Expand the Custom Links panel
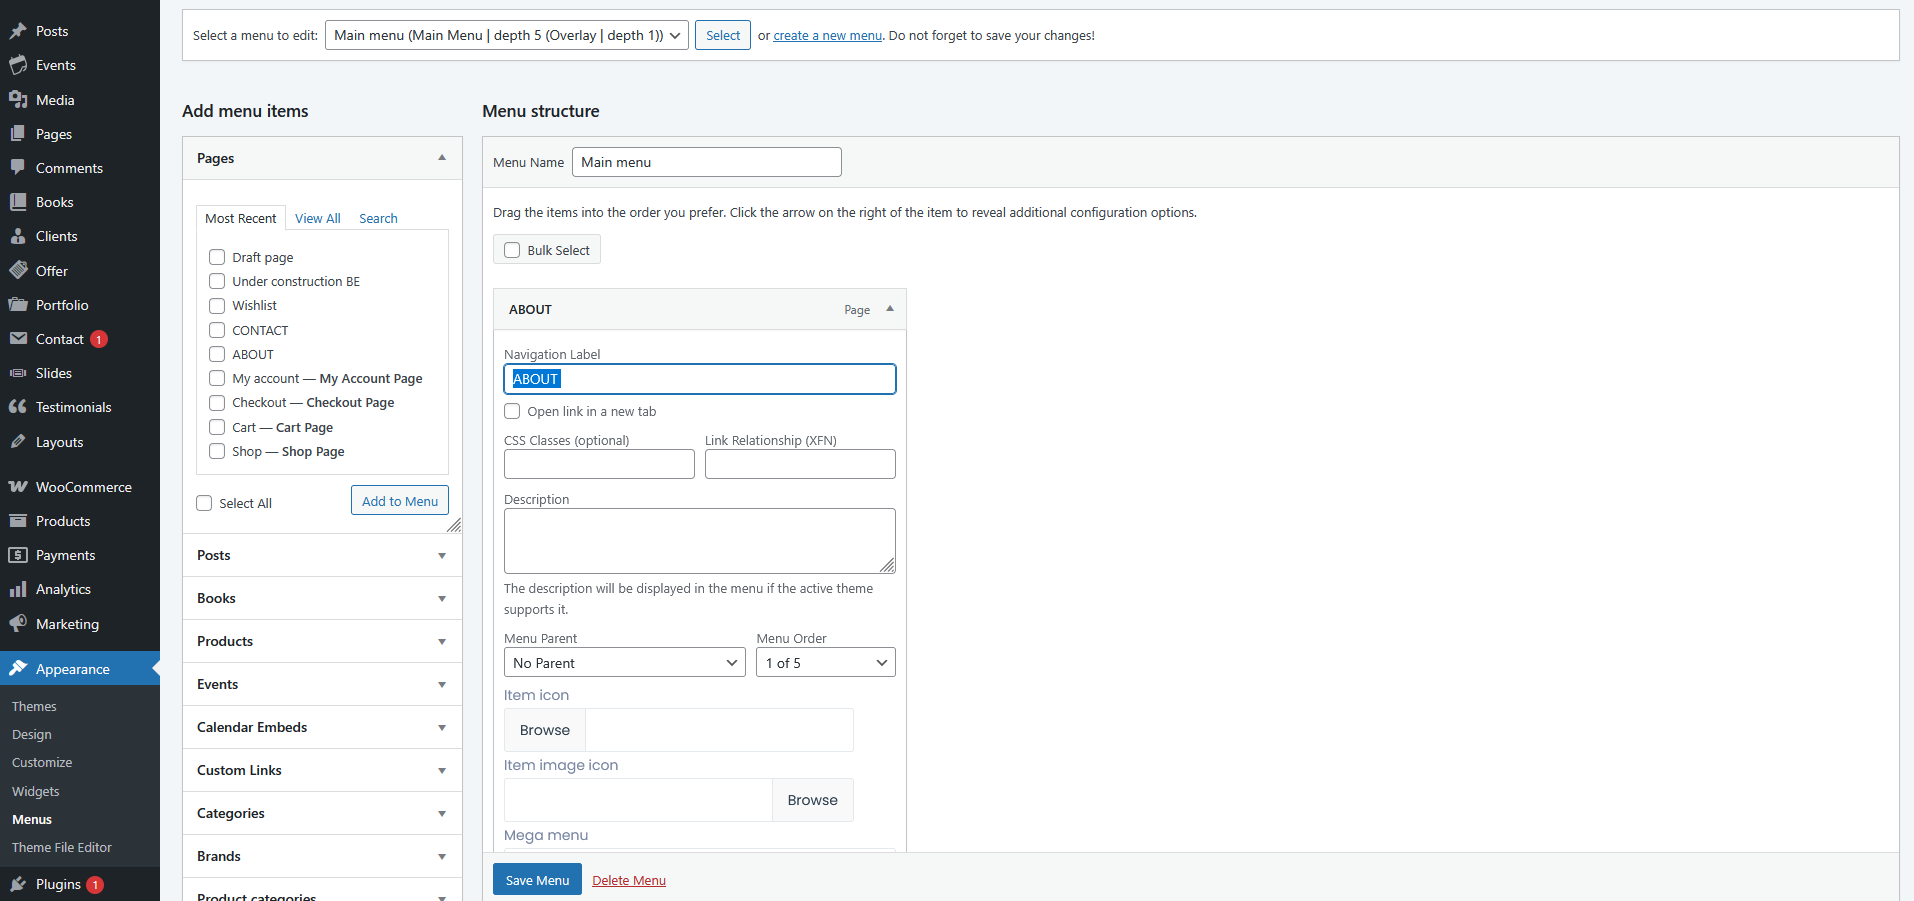Image resolution: width=1914 pixels, height=901 pixels. tap(322, 770)
